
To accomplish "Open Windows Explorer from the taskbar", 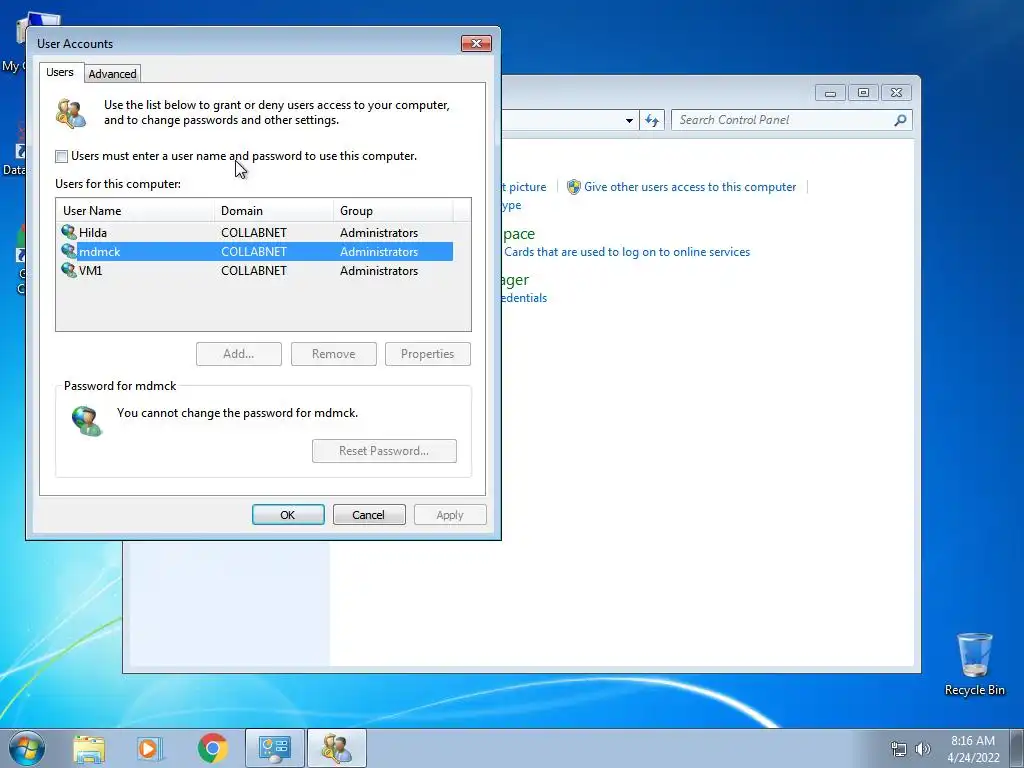I will click(x=89, y=748).
